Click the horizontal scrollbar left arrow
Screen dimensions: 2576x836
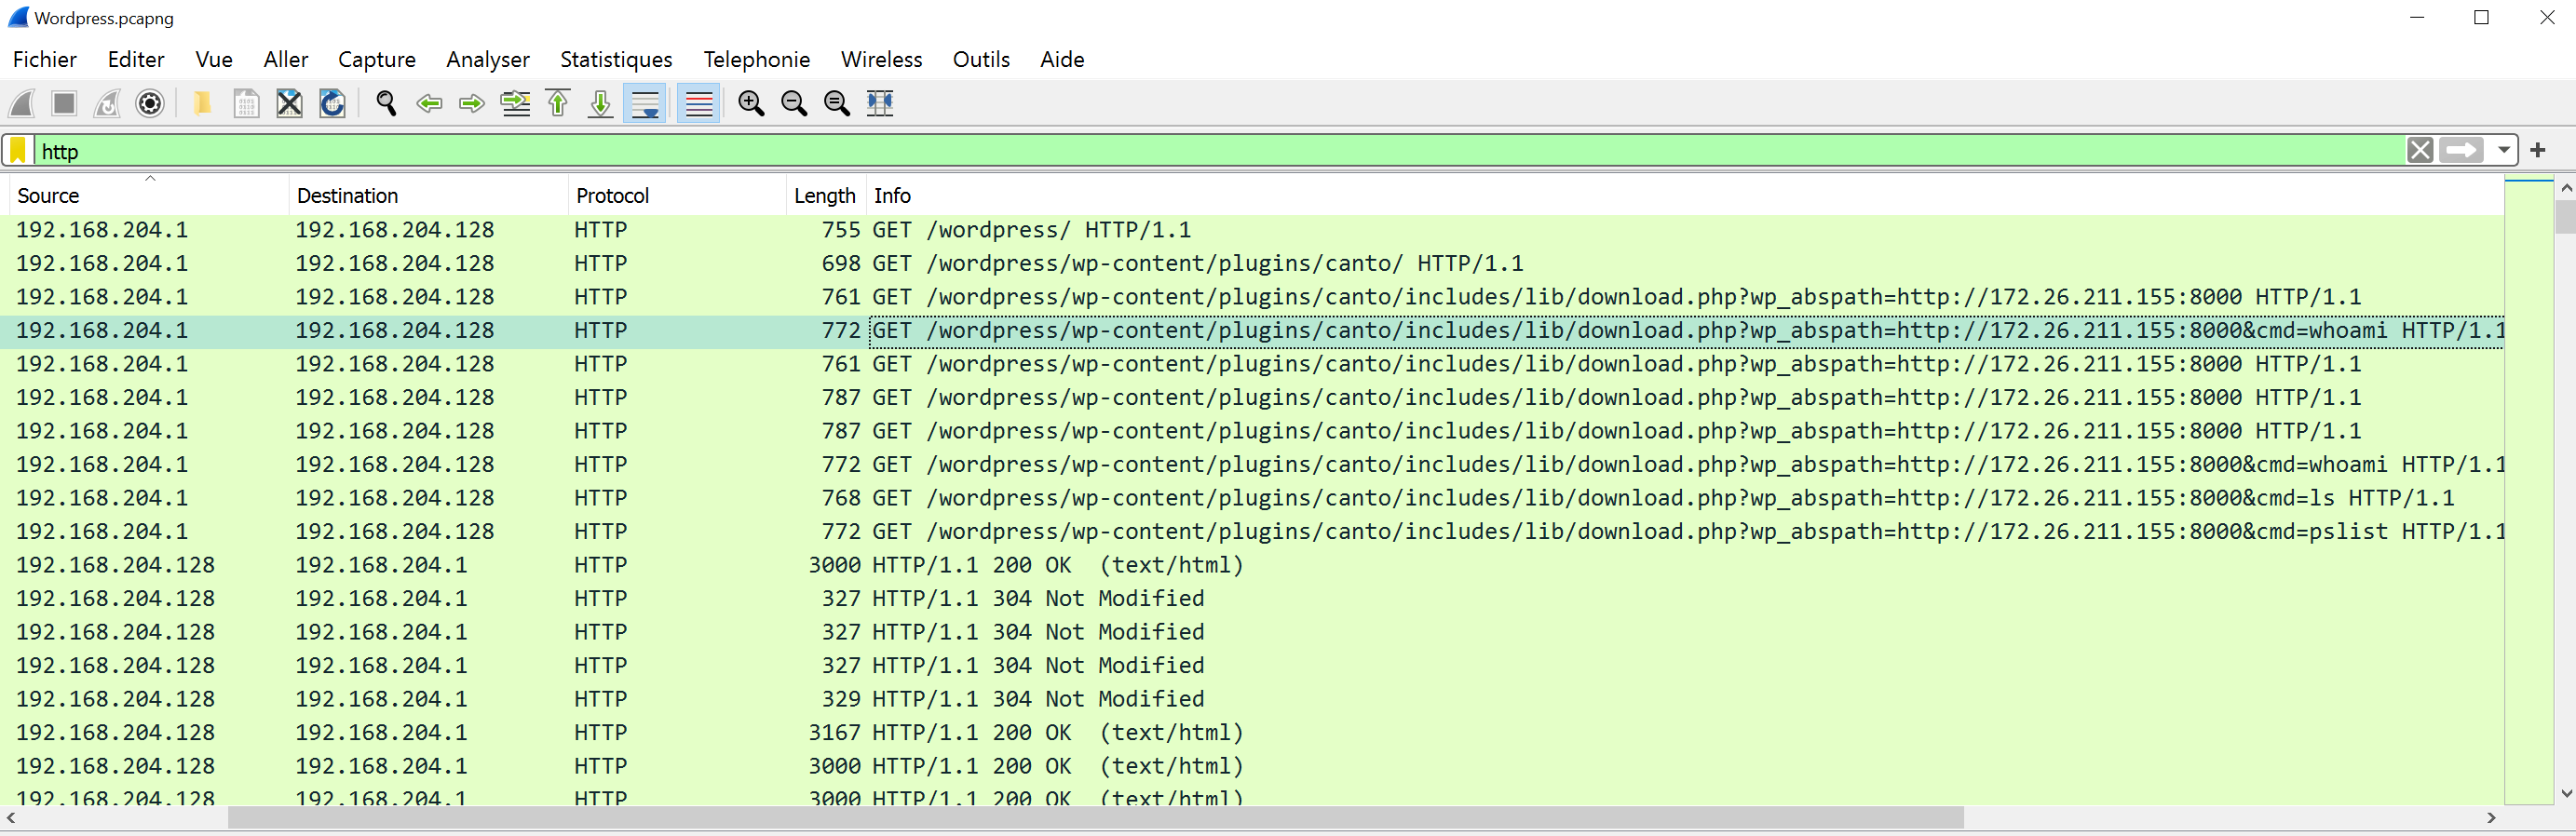pyautogui.click(x=11, y=818)
